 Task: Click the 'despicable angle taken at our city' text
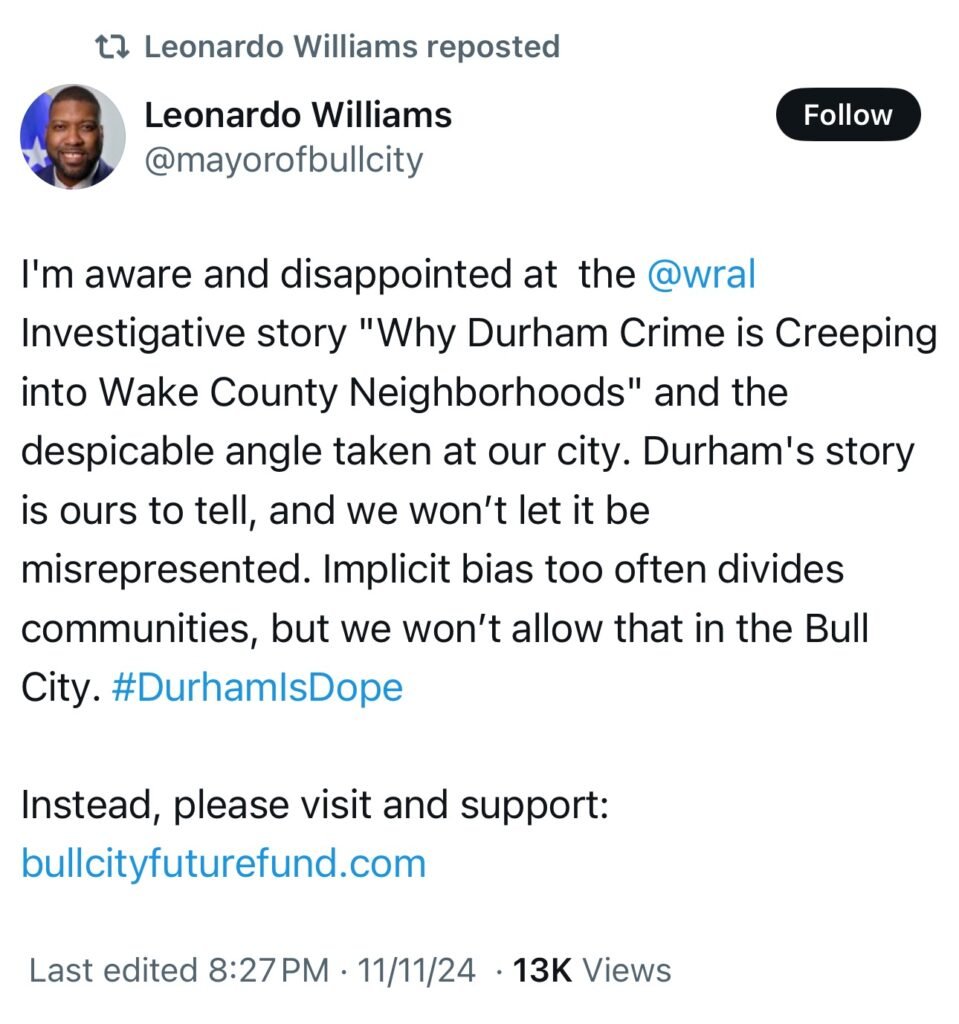tap(325, 452)
